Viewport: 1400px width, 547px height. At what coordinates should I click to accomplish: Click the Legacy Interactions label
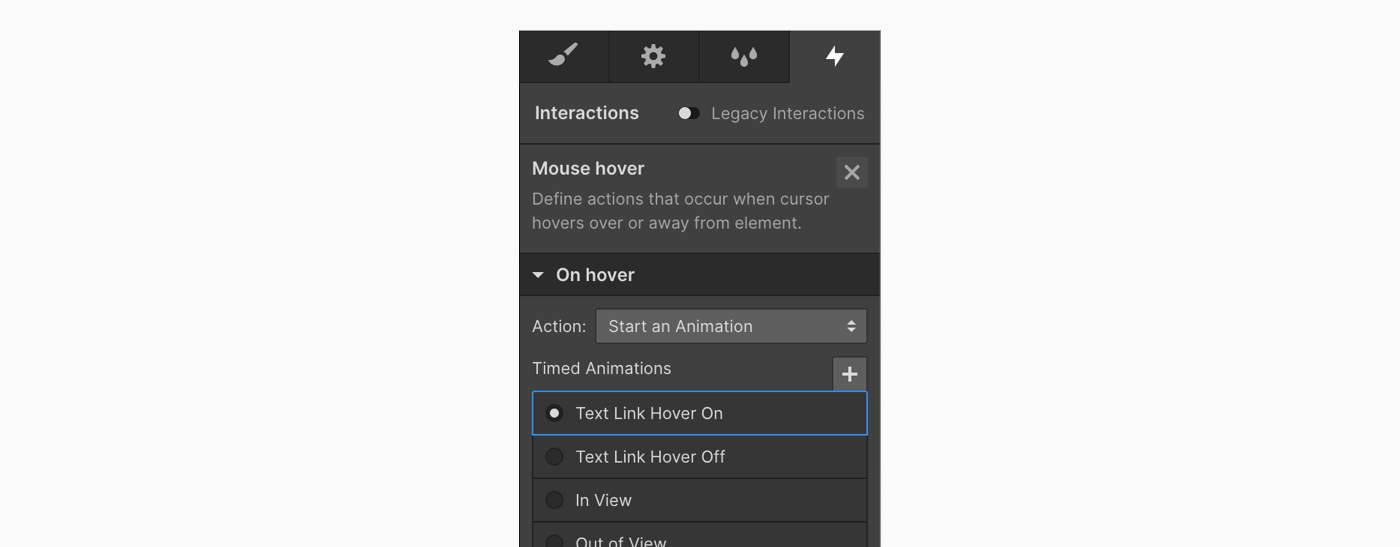(x=788, y=113)
